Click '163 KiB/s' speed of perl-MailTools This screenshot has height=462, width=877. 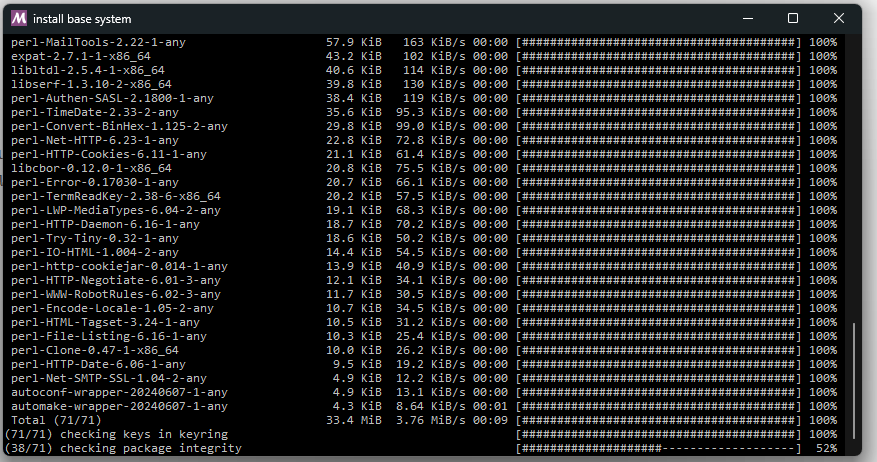pos(434,43)
